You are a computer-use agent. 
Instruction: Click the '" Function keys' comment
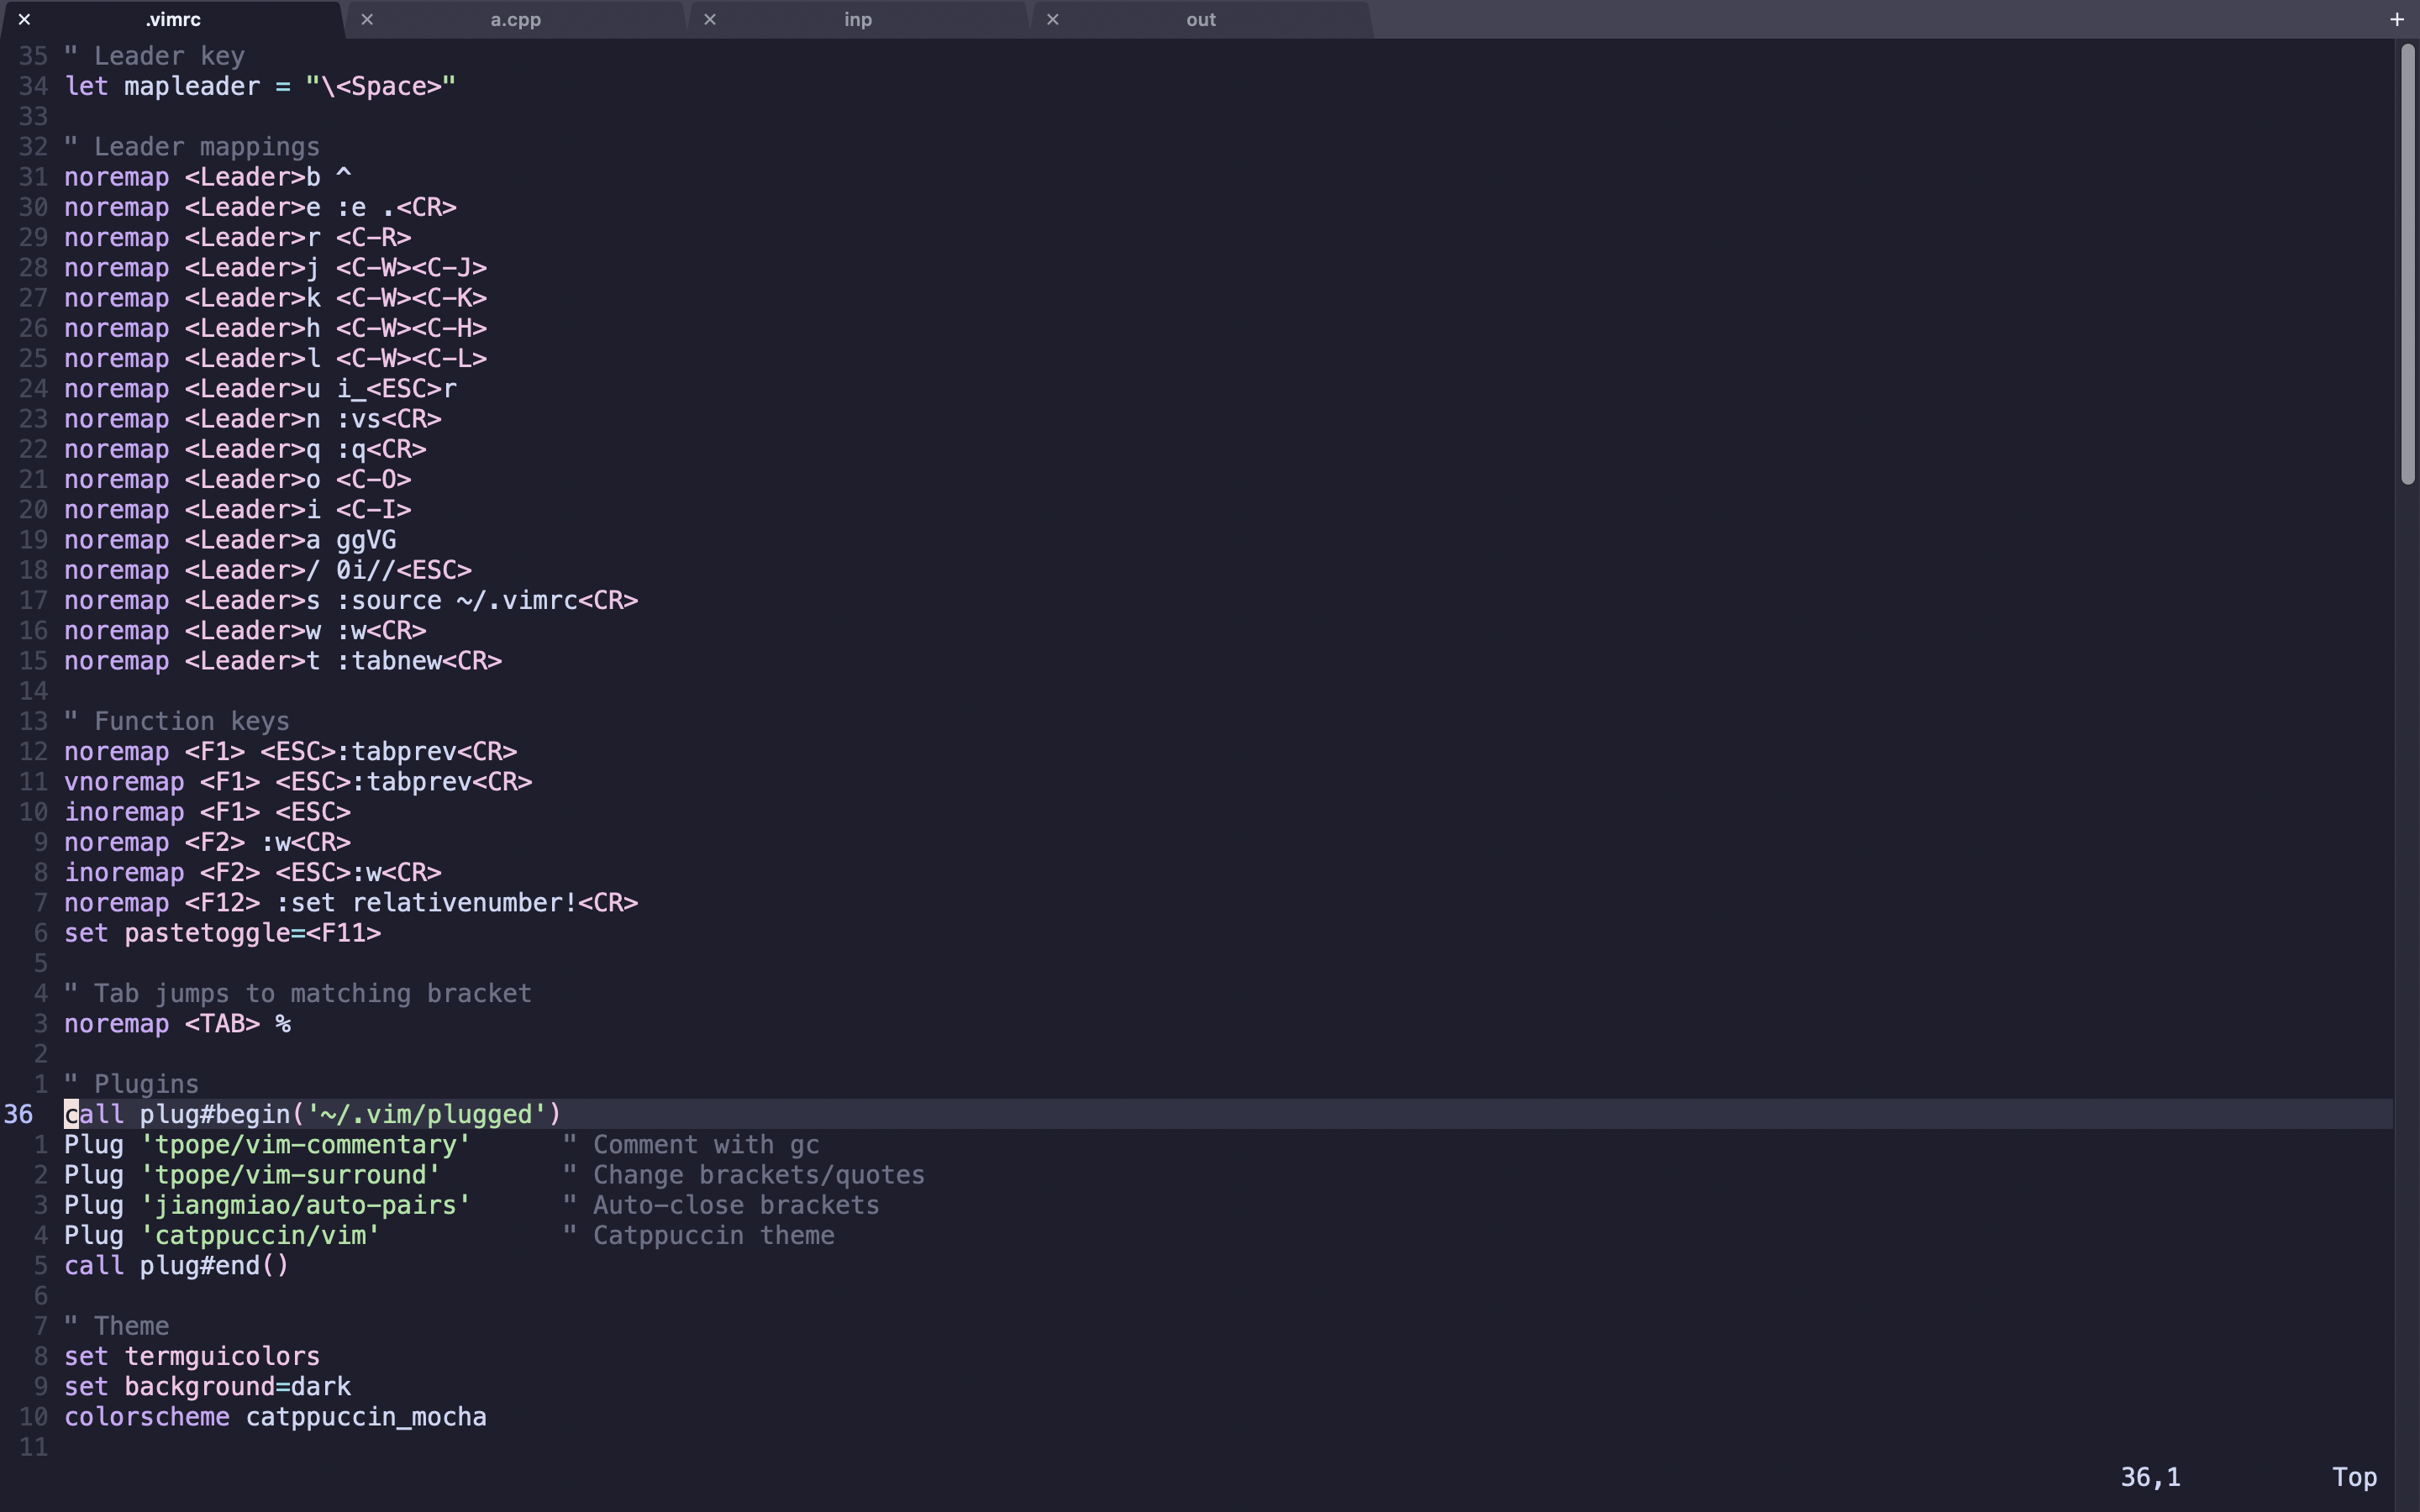point(177,721)
